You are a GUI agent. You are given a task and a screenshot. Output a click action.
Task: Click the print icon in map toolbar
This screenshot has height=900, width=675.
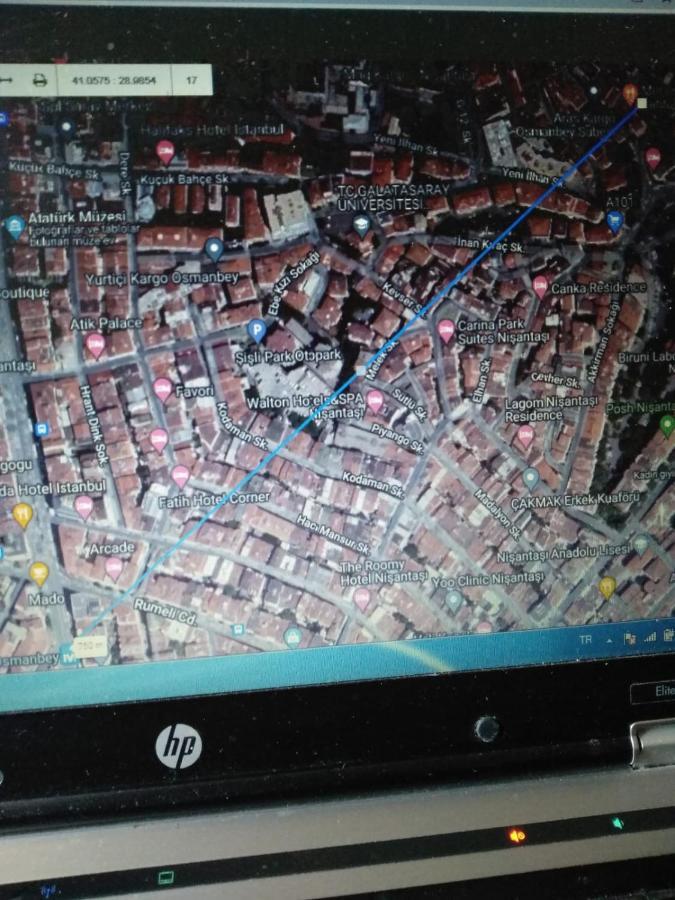[x=40, y=80]
